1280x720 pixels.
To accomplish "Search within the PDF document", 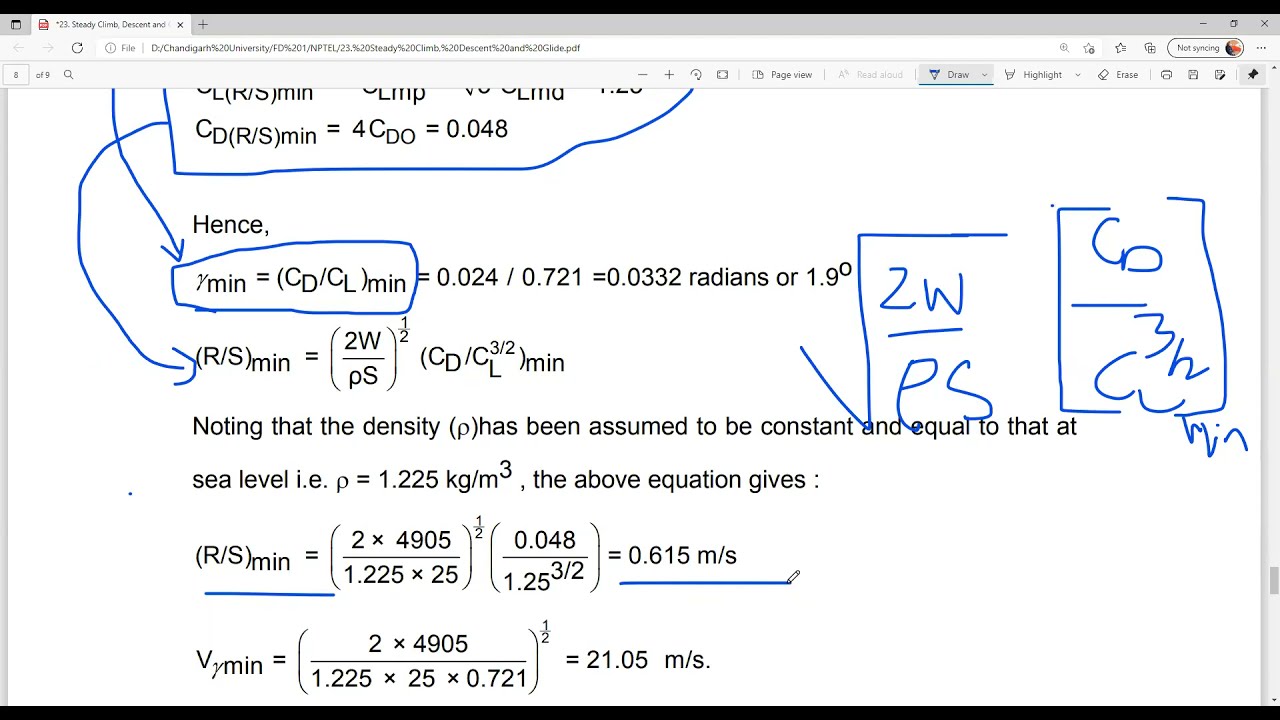I will pos(68,75).
